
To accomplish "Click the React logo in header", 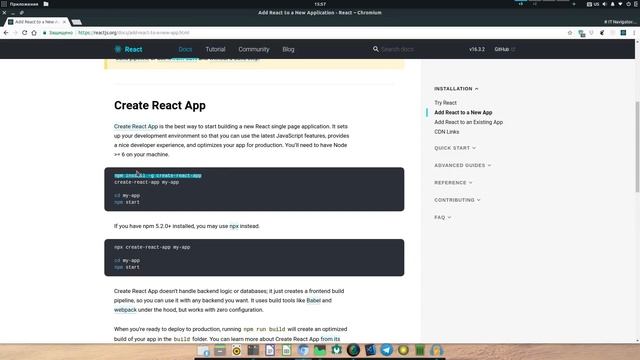I will pos(128,49).
